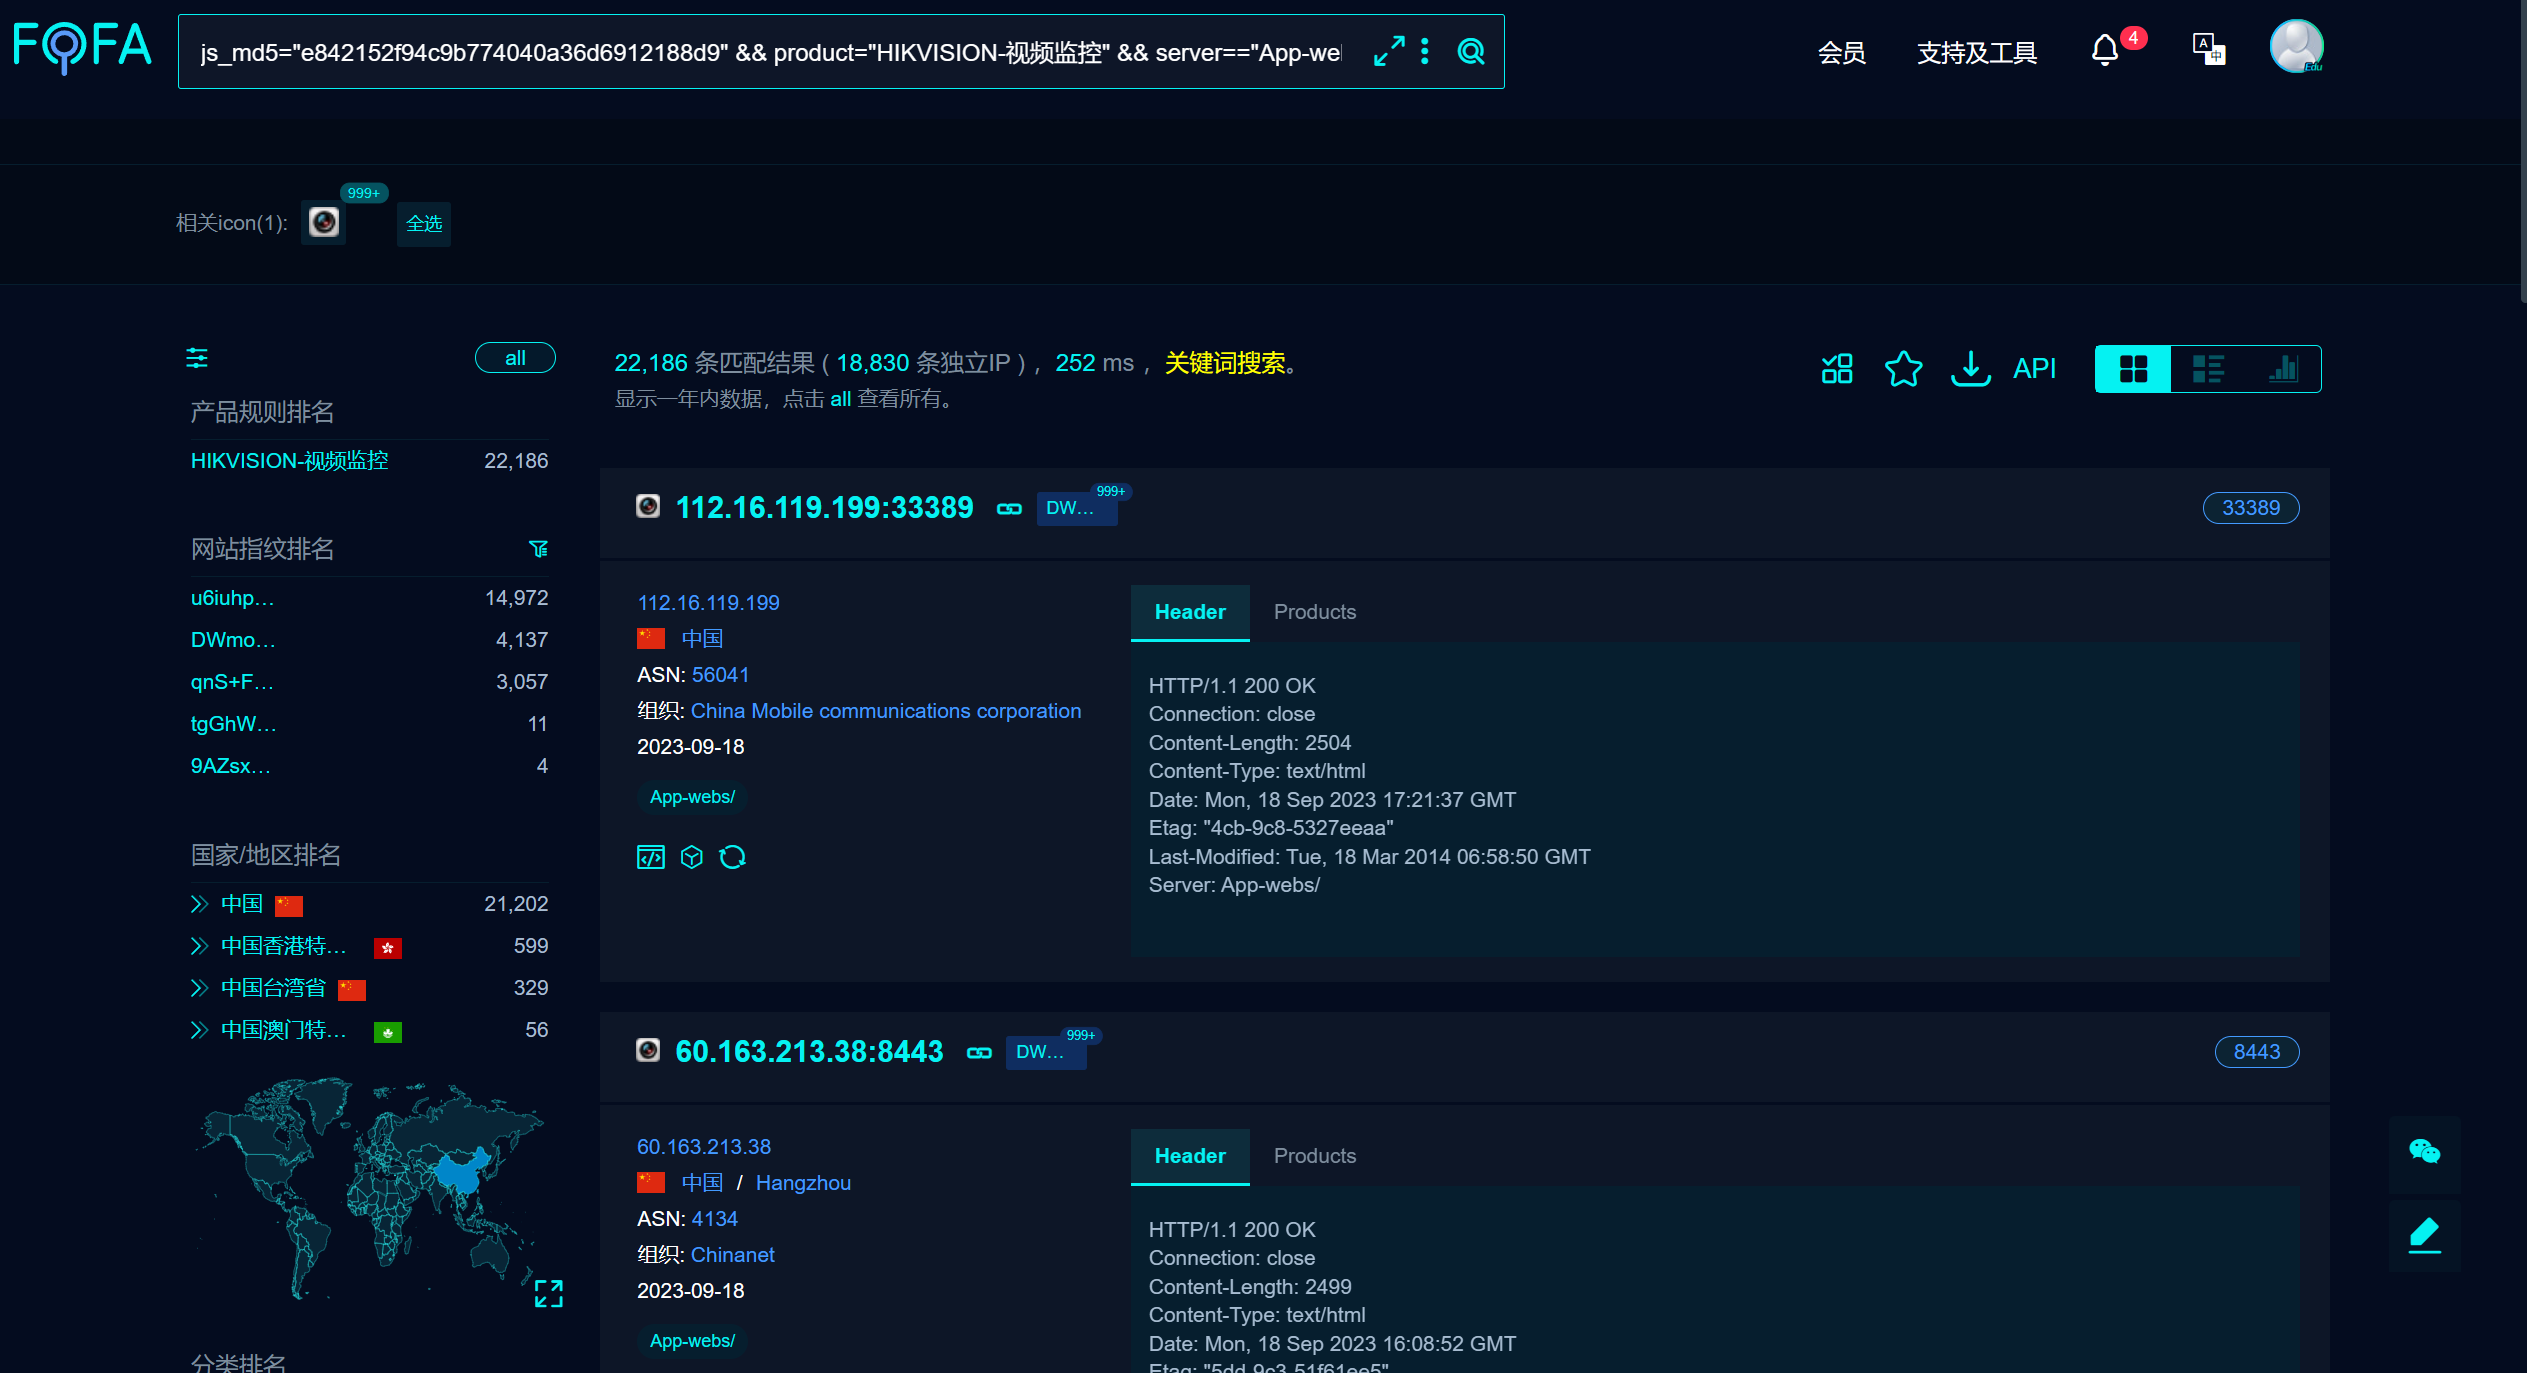This screenshot has height=1373, width=2527.
Task: Click the all link in yearly data notice
Action: click(x=840, y=399)
